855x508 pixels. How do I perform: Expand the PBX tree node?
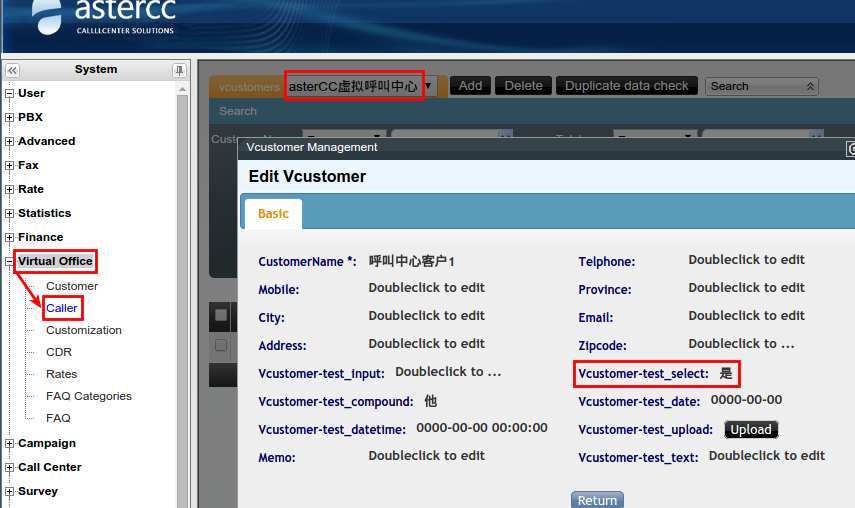[10, 118]
